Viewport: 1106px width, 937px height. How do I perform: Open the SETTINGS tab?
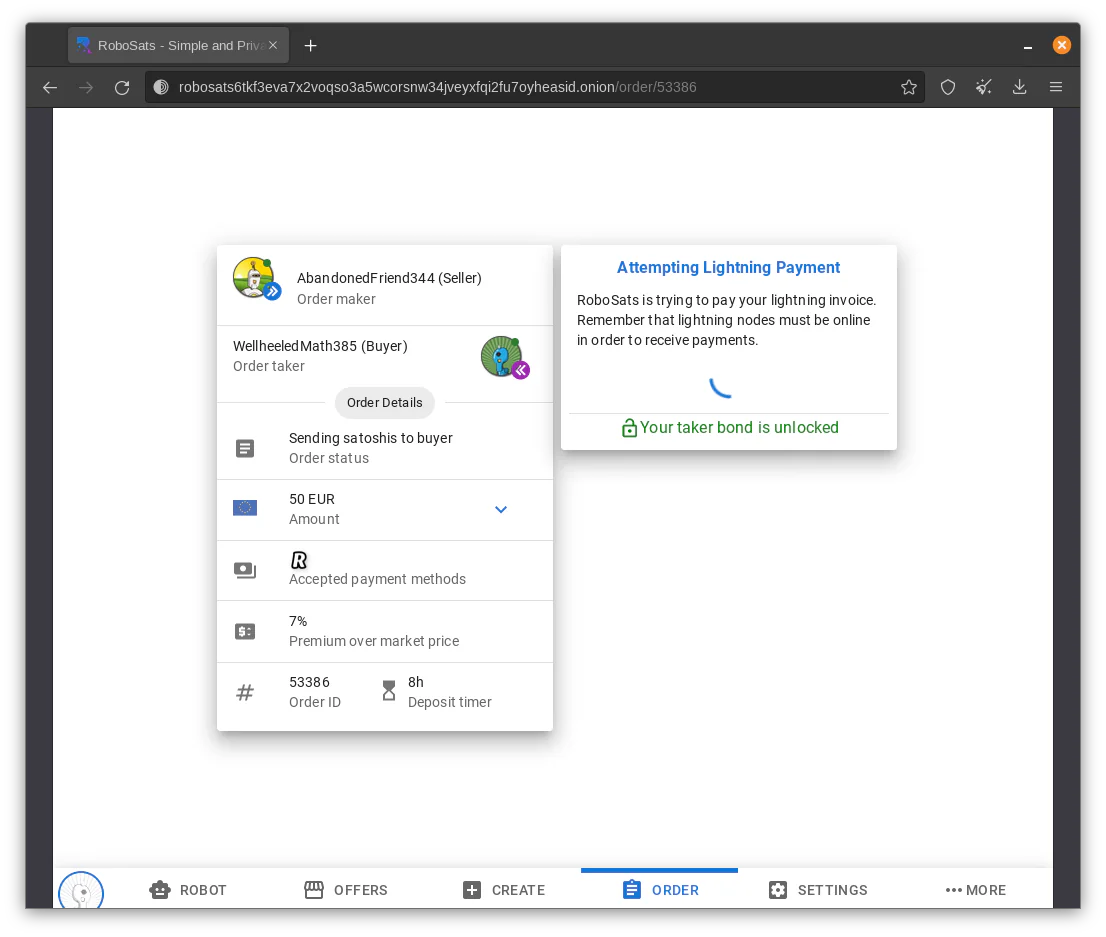tap(818, 890)
